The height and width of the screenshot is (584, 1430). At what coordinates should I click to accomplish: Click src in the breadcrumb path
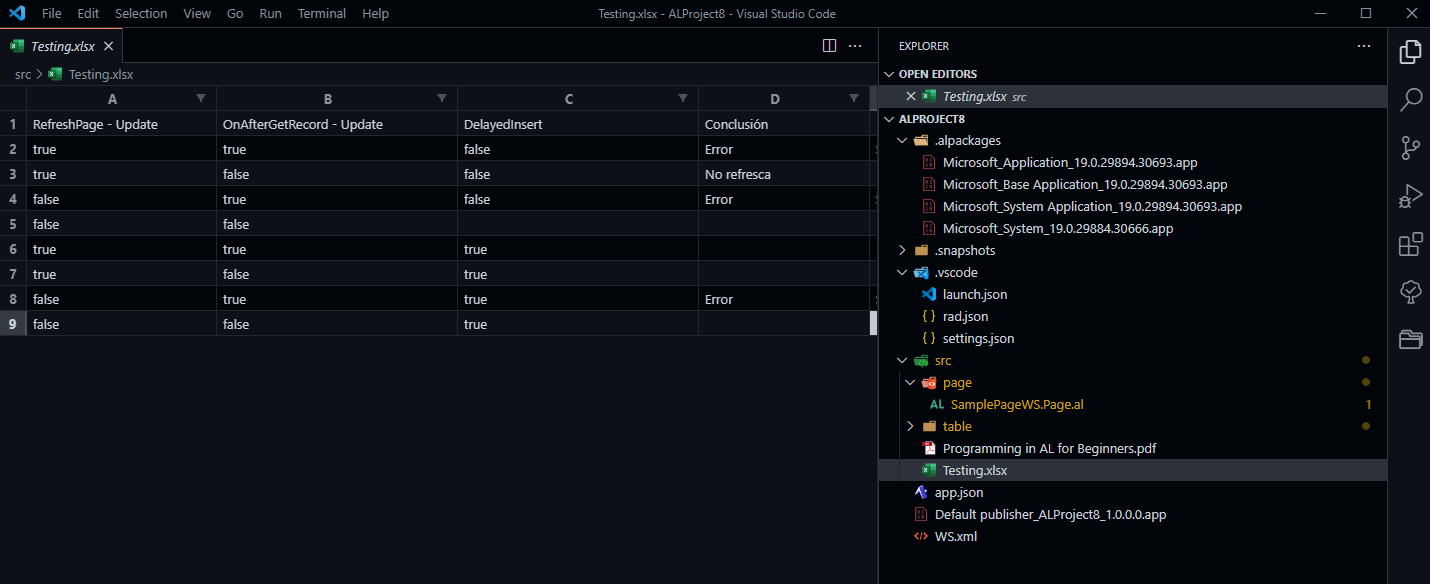(22, 74)
